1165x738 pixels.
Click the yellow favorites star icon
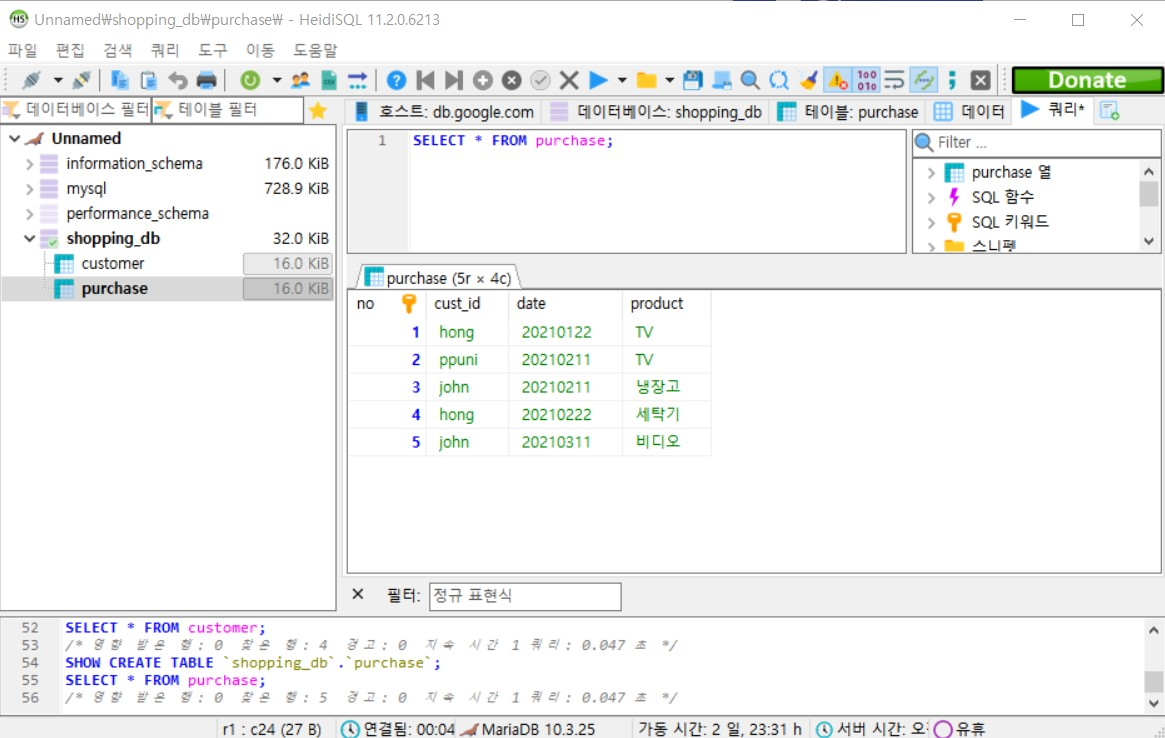click(x=318, y=110)
